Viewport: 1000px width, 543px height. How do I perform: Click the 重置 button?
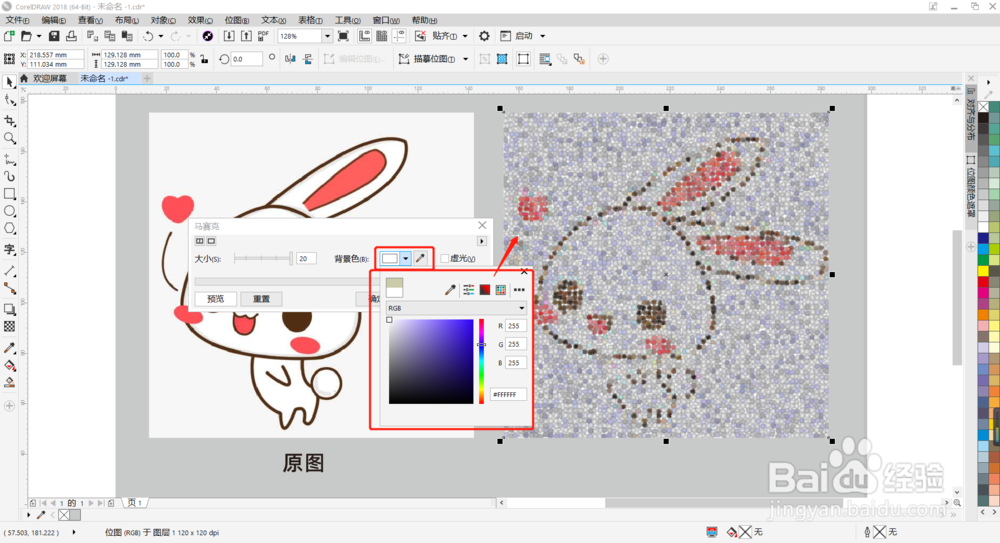click(261, 299)
